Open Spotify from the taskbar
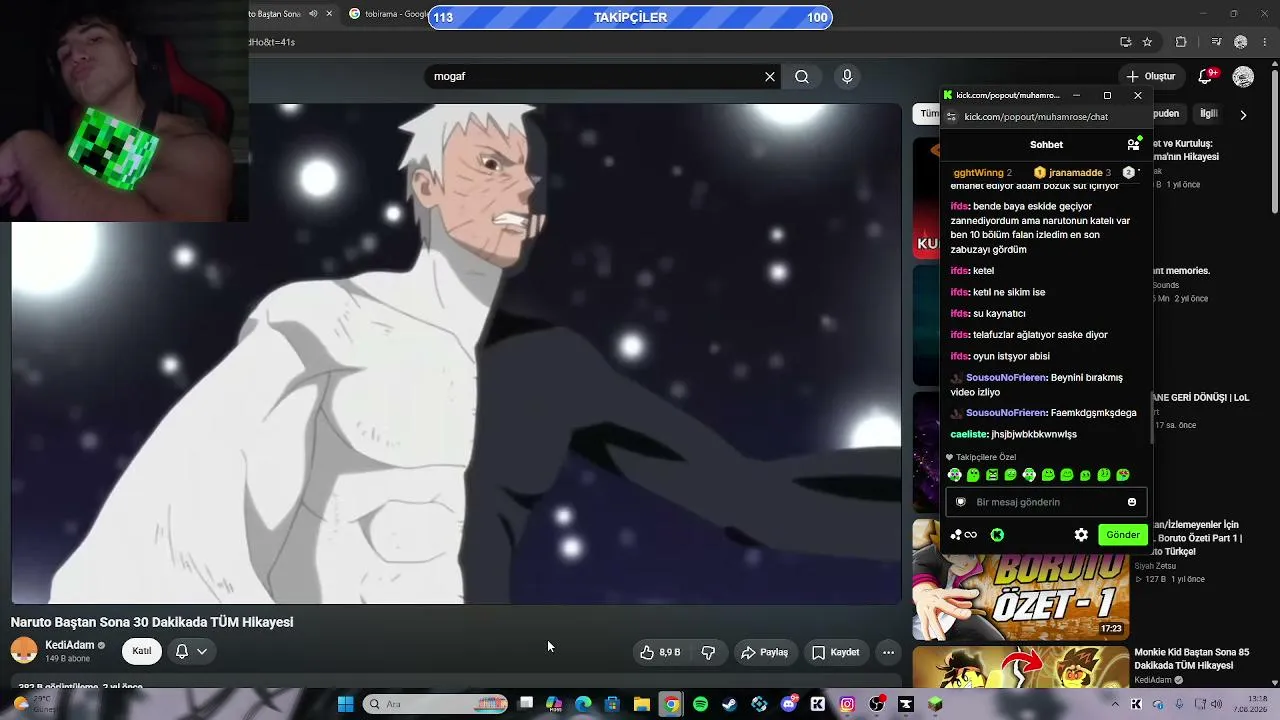This screenshot has height=720, width=1280. pyautogui.click(x=700, y=704)
